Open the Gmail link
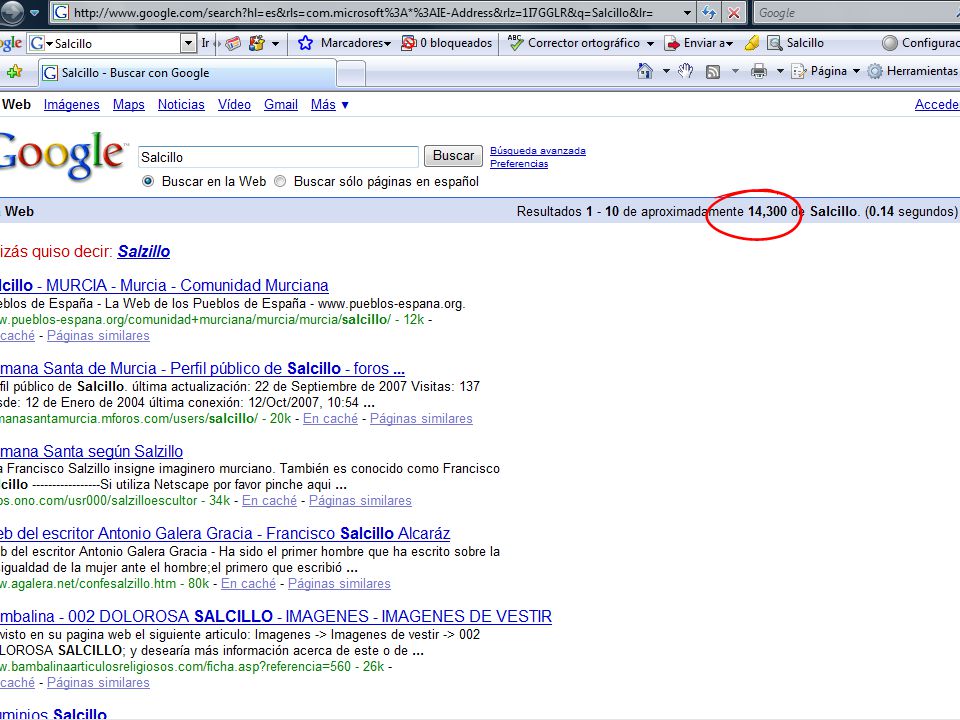 coord(281,105)
